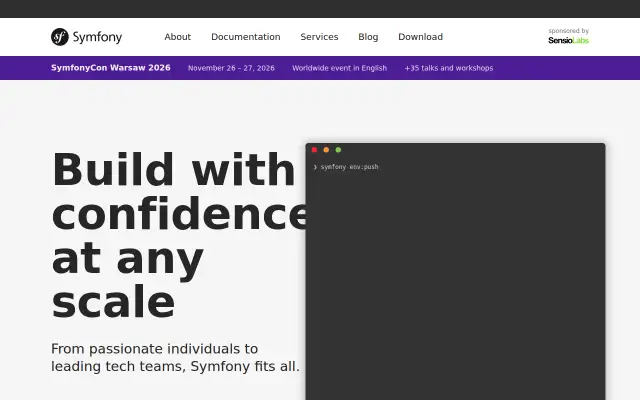This screenshot has width=640, height=400.
Task: Go to the Blog page
Action: (x=368, y=37)
